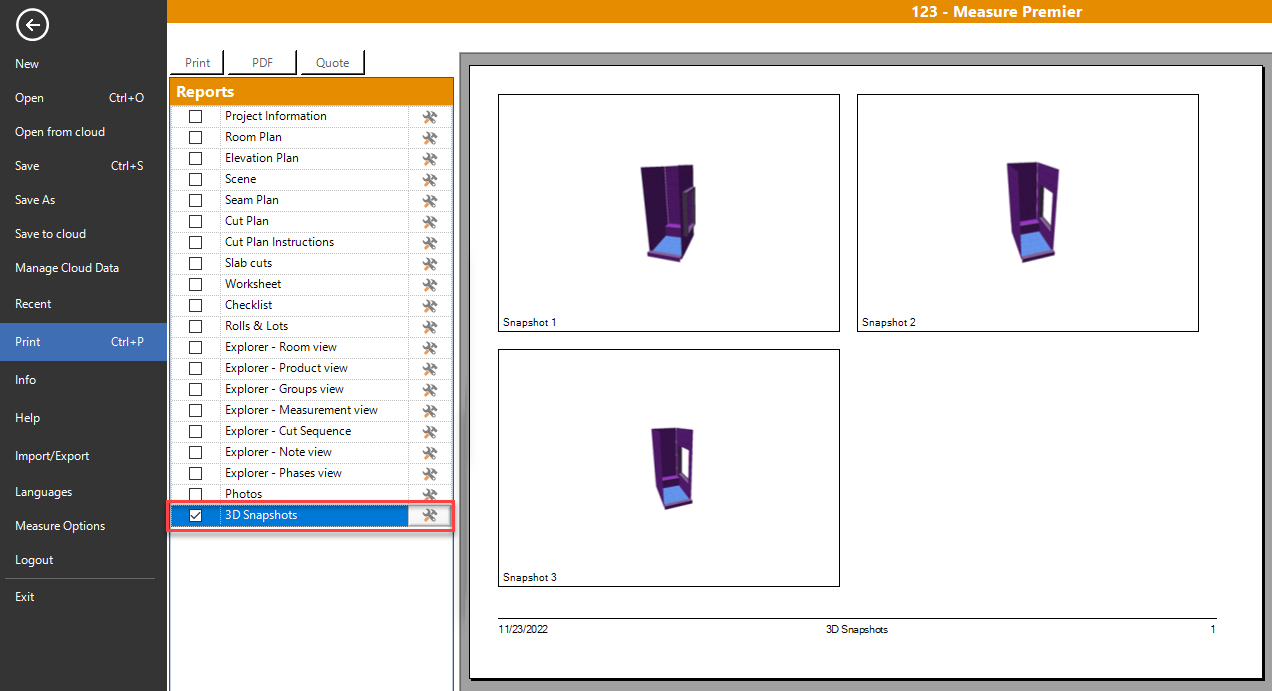Screen dimensions: 1272x691
Task: Open settings wrench for Scene report
Action: tap(429, 179)
